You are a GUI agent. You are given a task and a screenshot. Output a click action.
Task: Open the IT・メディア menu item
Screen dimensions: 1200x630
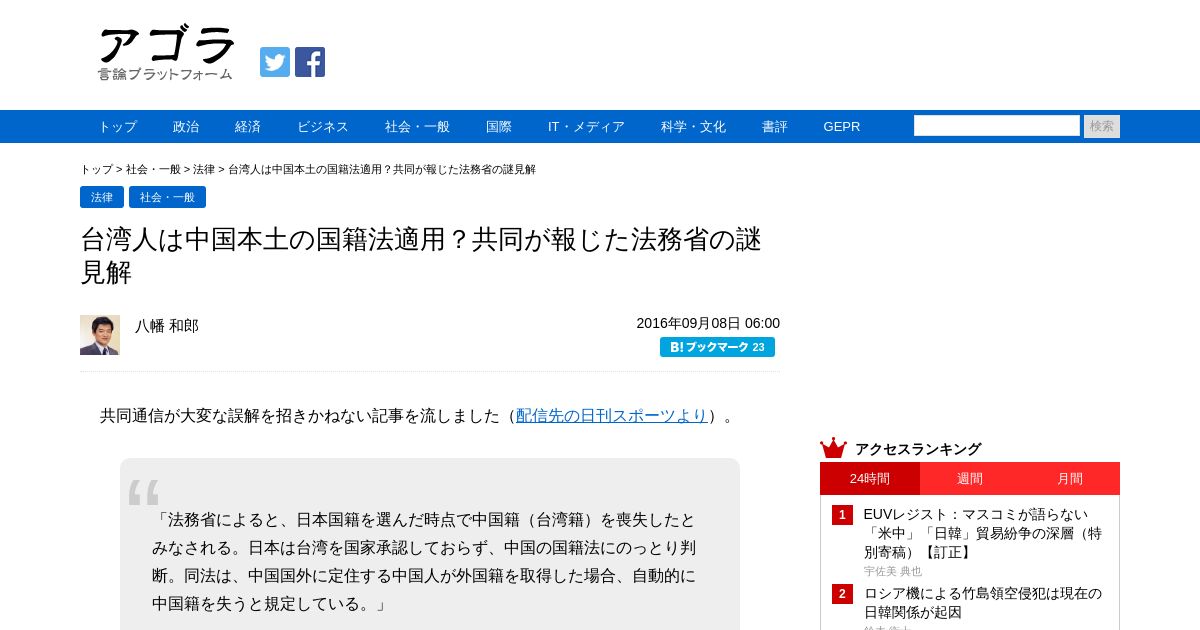point(586,127)
